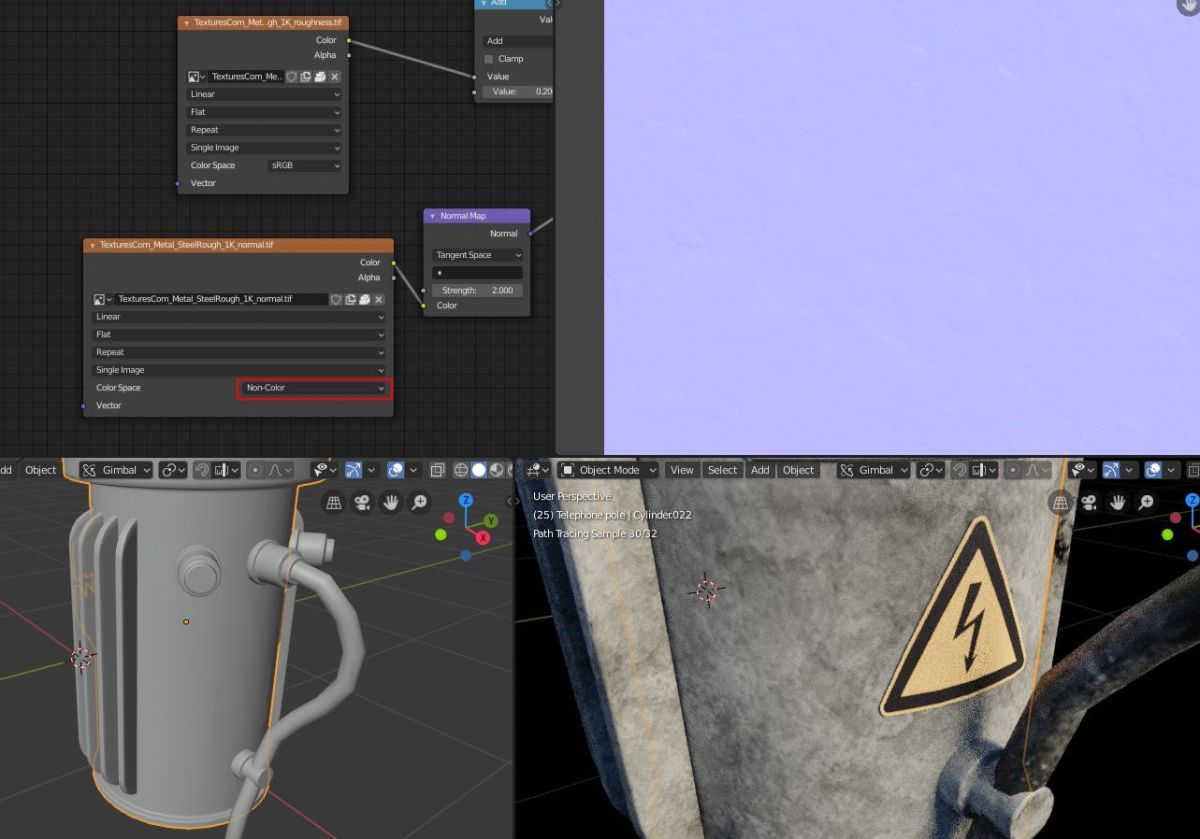Viewport: 1200px width, 839px height.
Task: Click pan hand icon in left viewport
Action: (391, 503)
